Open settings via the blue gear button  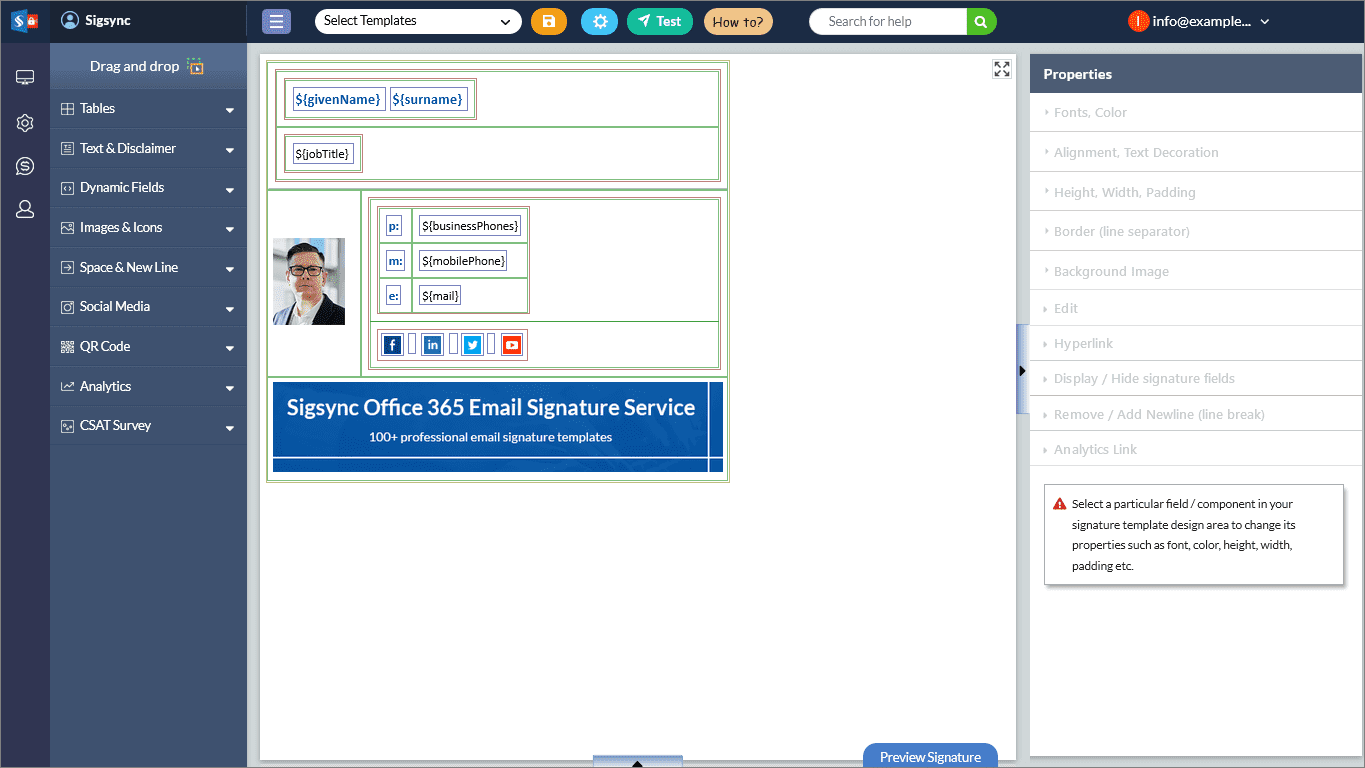[x=599, y=21]
